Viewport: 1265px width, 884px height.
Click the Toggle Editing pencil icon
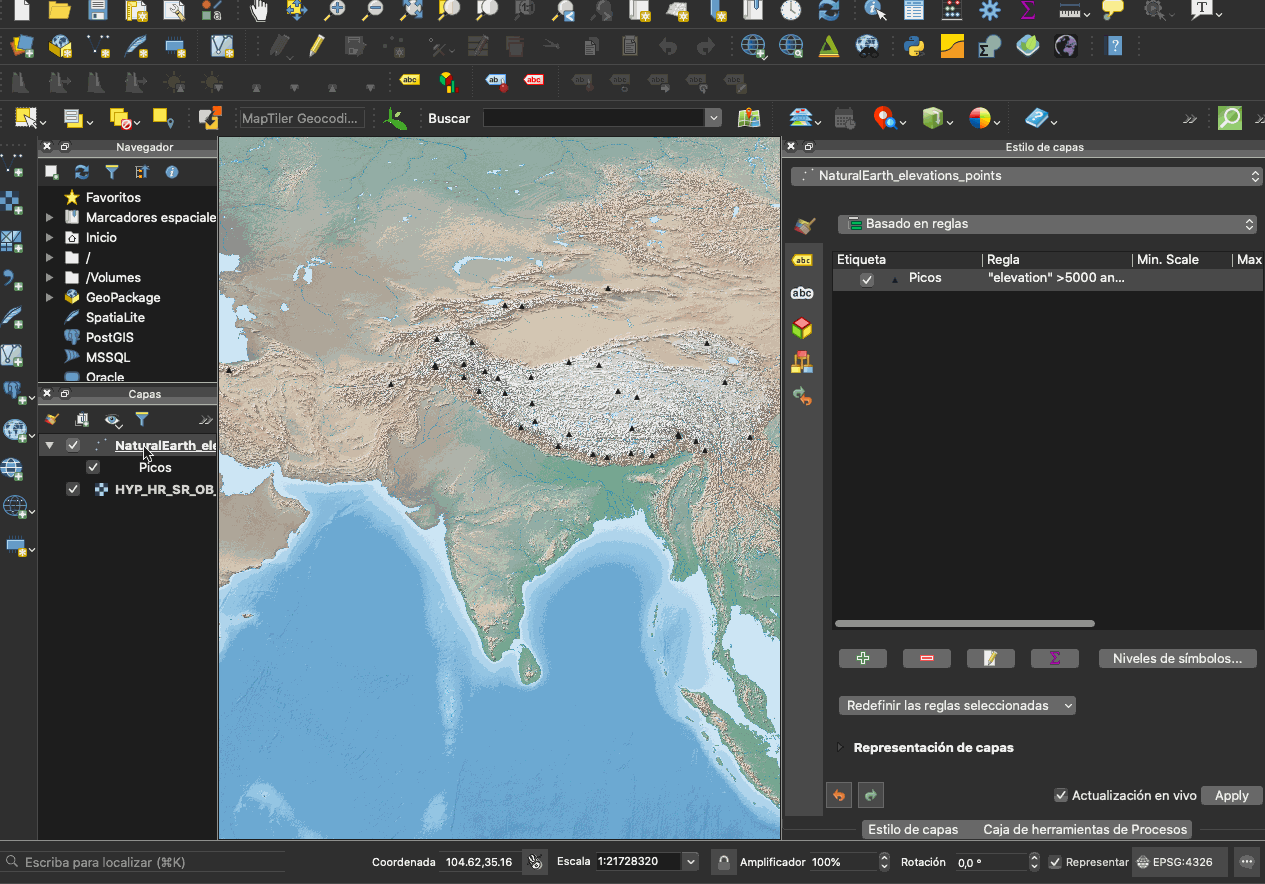tap(317, 46)
